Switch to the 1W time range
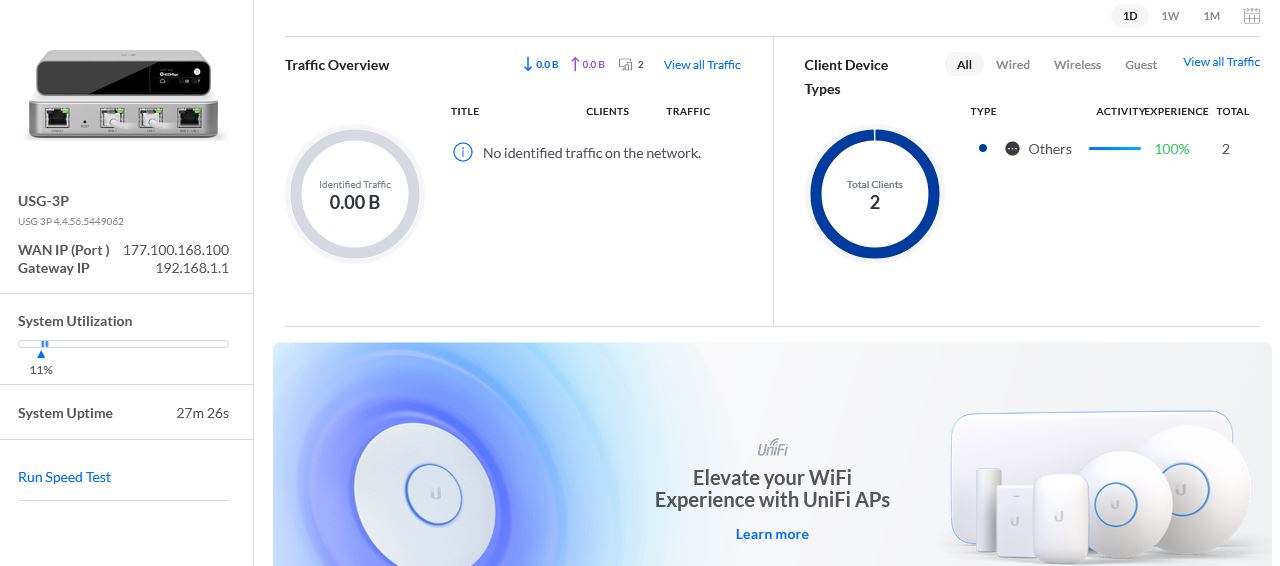The width and height of the screenshot is (1280, 566). pyautogui.click(x=1170, y=16)
